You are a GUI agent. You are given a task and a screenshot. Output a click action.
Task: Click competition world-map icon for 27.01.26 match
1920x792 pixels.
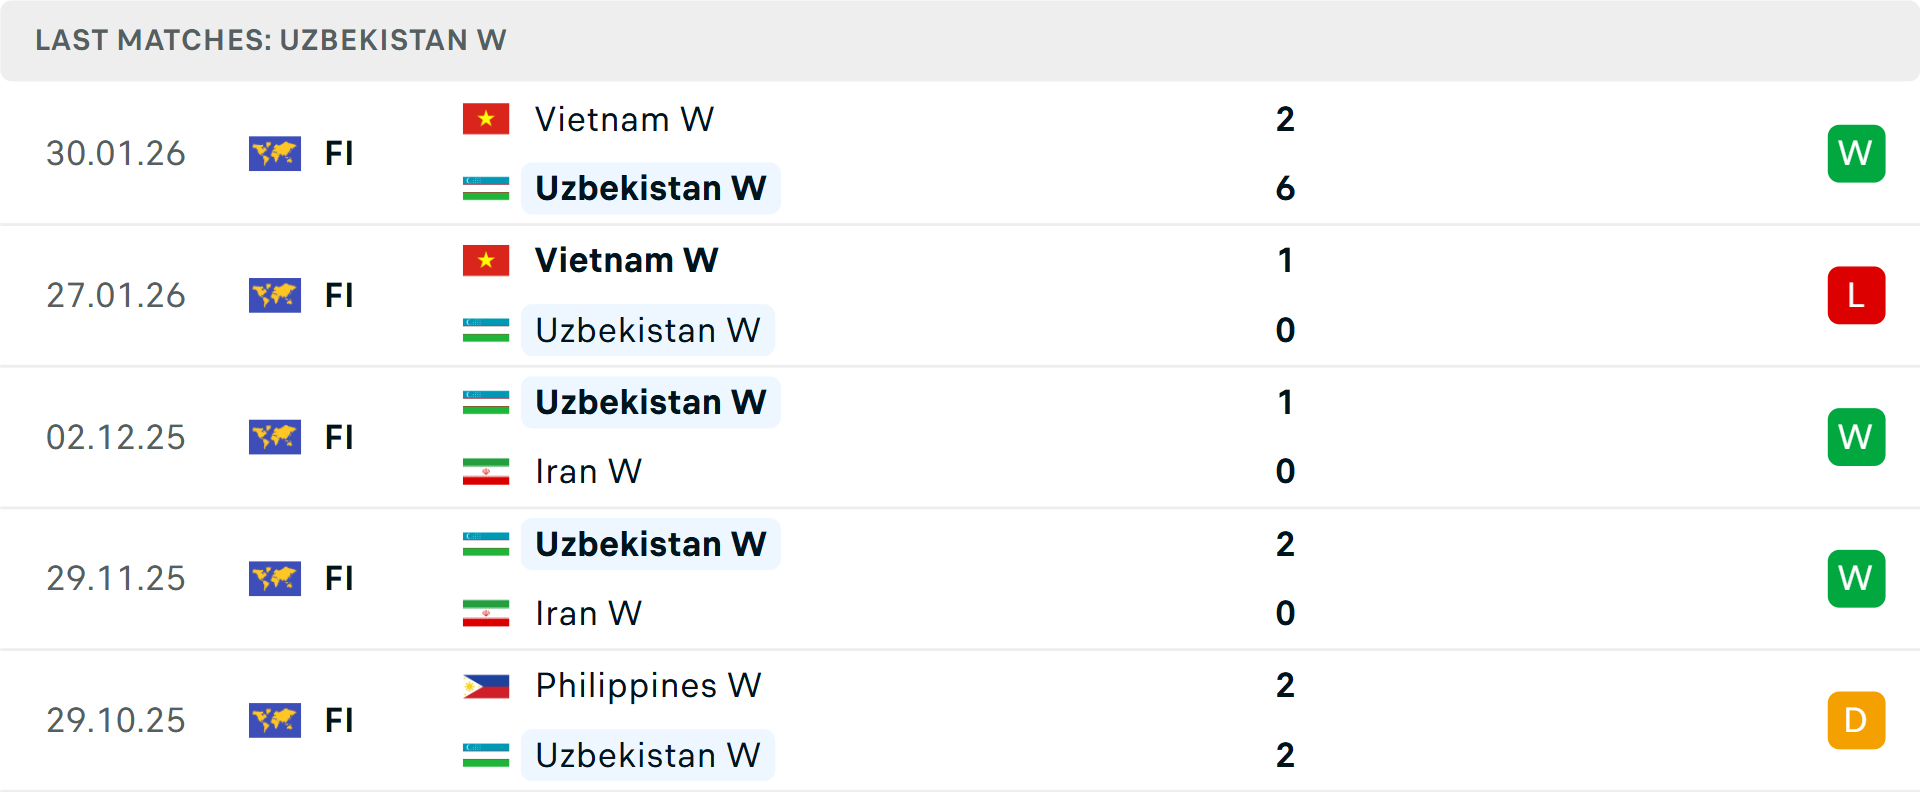coord(275,295)
